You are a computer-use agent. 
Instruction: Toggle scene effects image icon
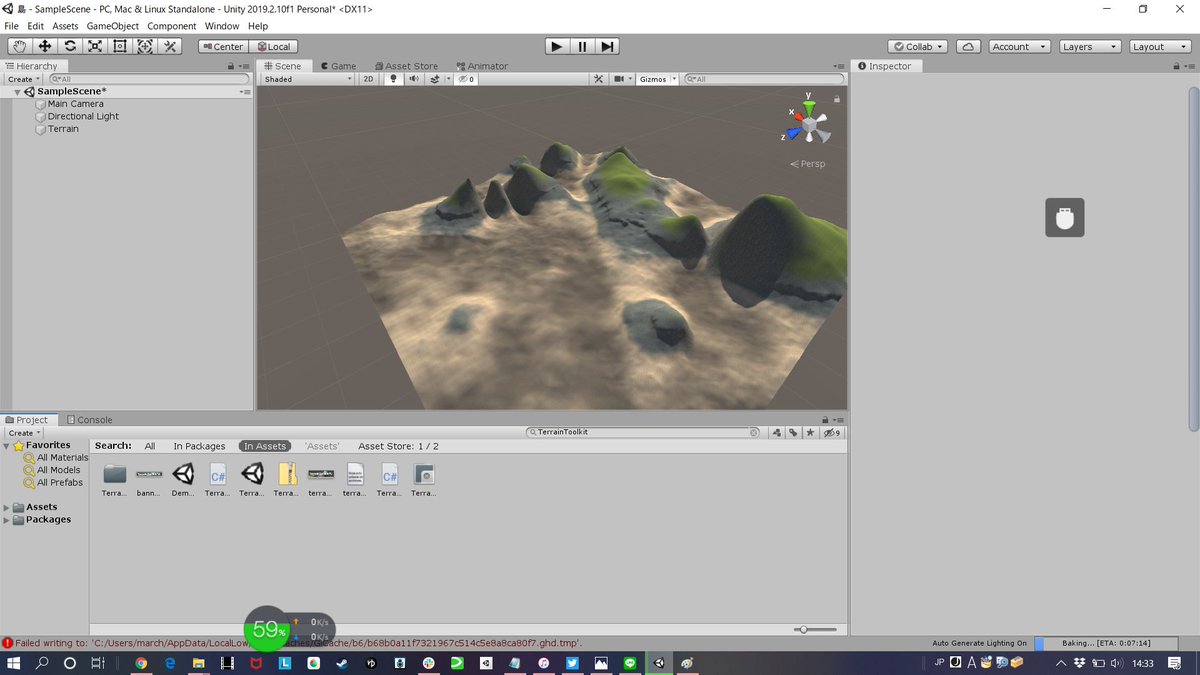coord(435,79)
